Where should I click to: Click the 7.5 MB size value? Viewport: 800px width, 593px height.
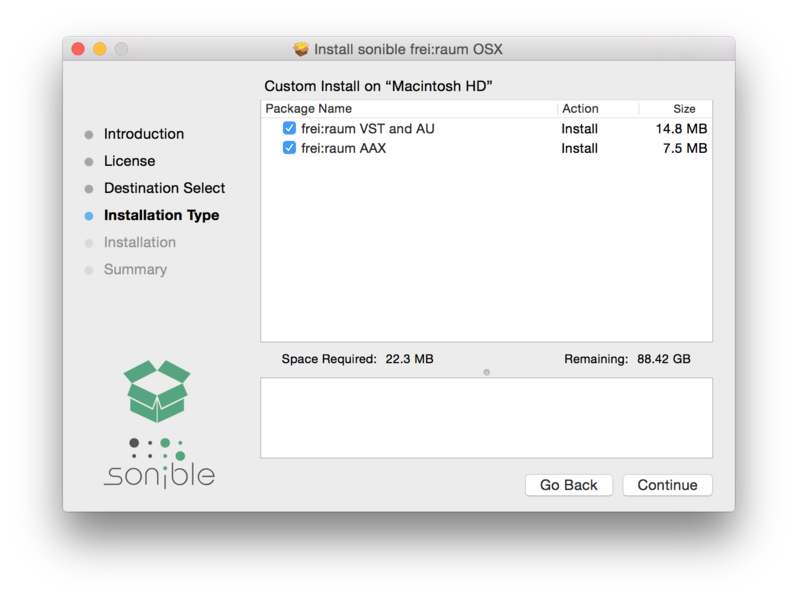[685, 148]
